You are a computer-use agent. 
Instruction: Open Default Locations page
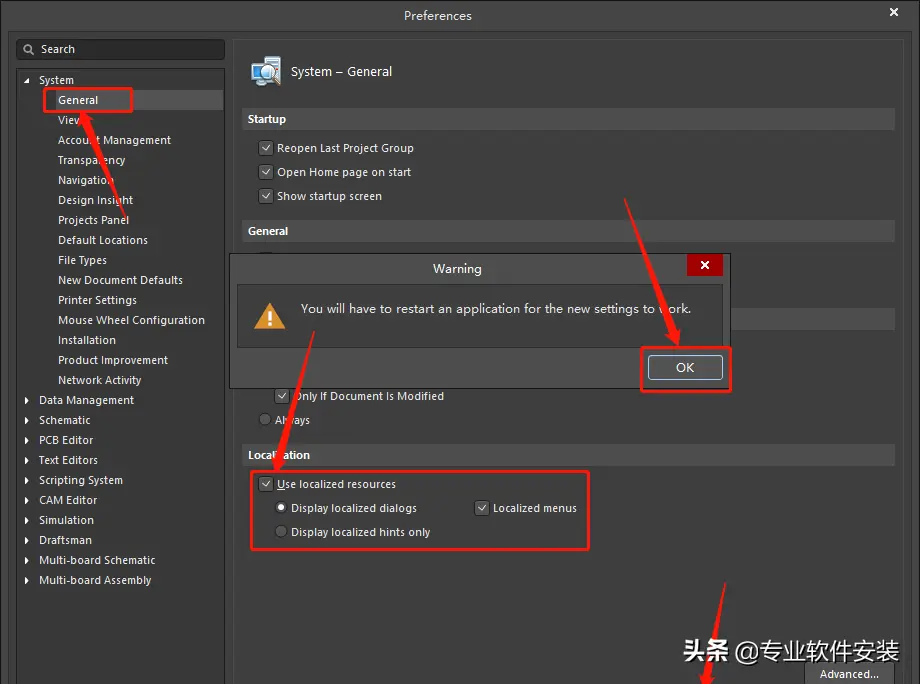click(x=103, y=240)
